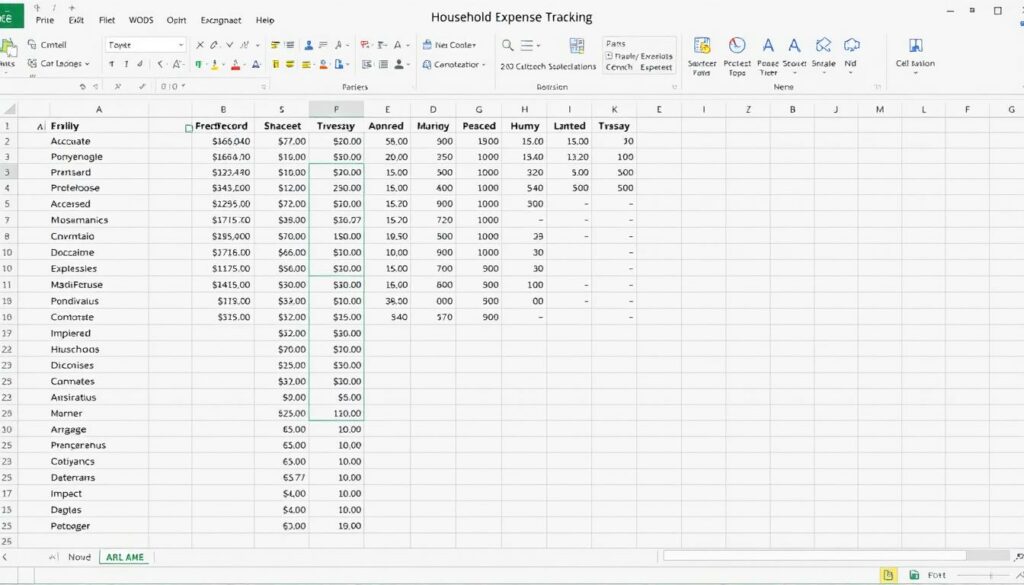Click the Espeteet button in the Pans box
Viewport: 1024px width, 585px height.
[x=656, y=67]
